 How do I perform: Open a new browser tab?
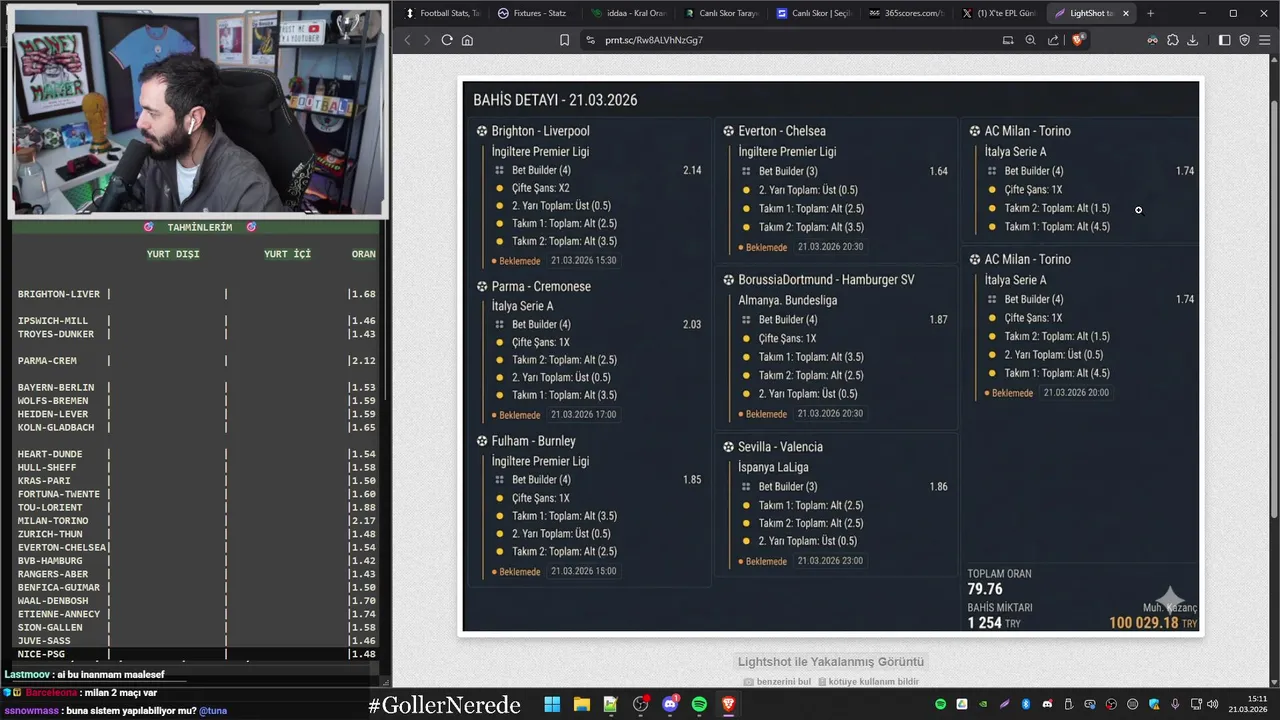coord(1150,13)
